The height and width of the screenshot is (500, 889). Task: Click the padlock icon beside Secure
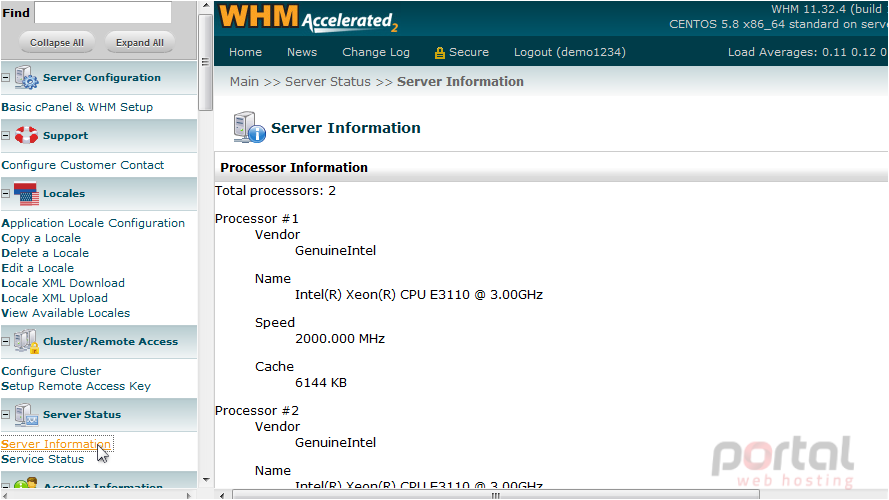pyautogui.click(x=439, y=53)
